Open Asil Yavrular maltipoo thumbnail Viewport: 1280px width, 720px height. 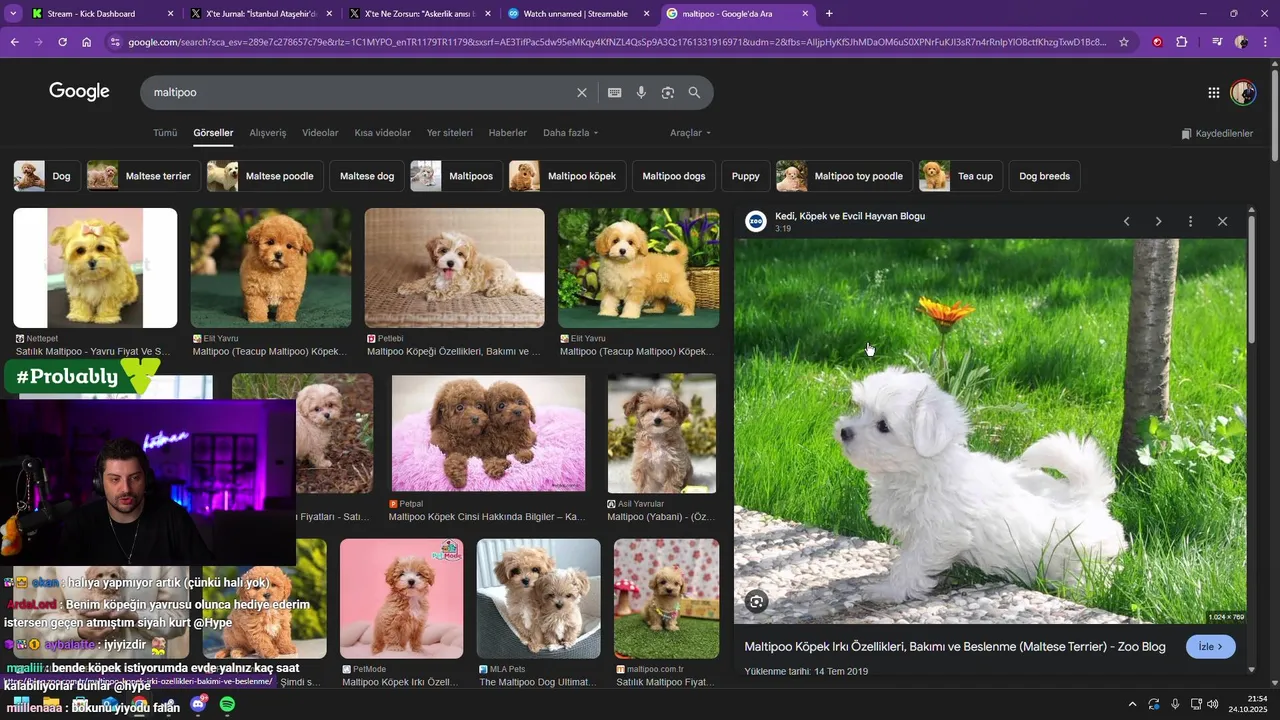(x=662, y=433)
